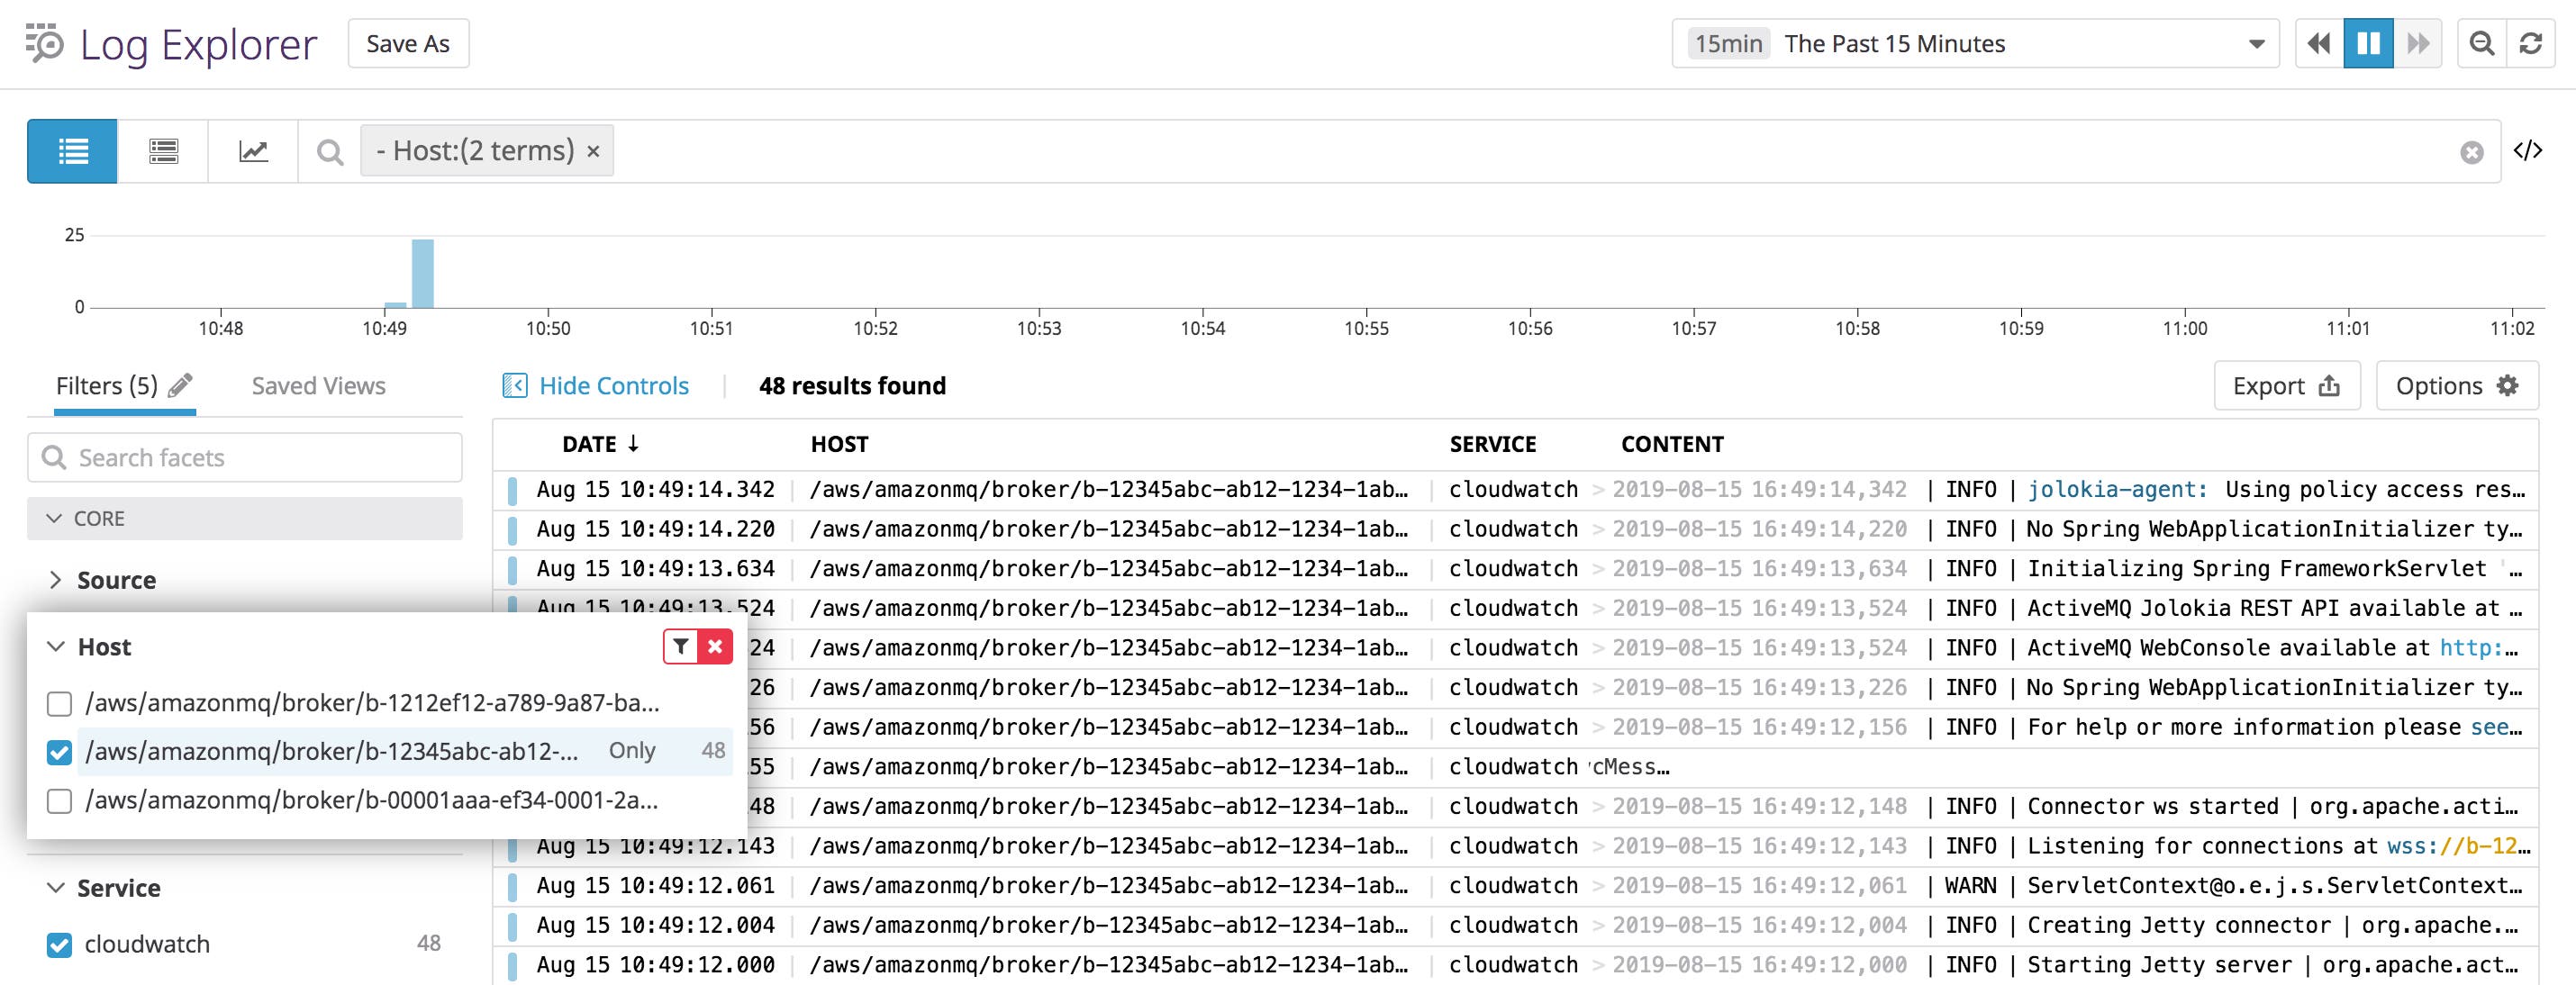The image size is (2576, 985).
Task: Click the rewind arrows icon
Action: pos(2318,43)
